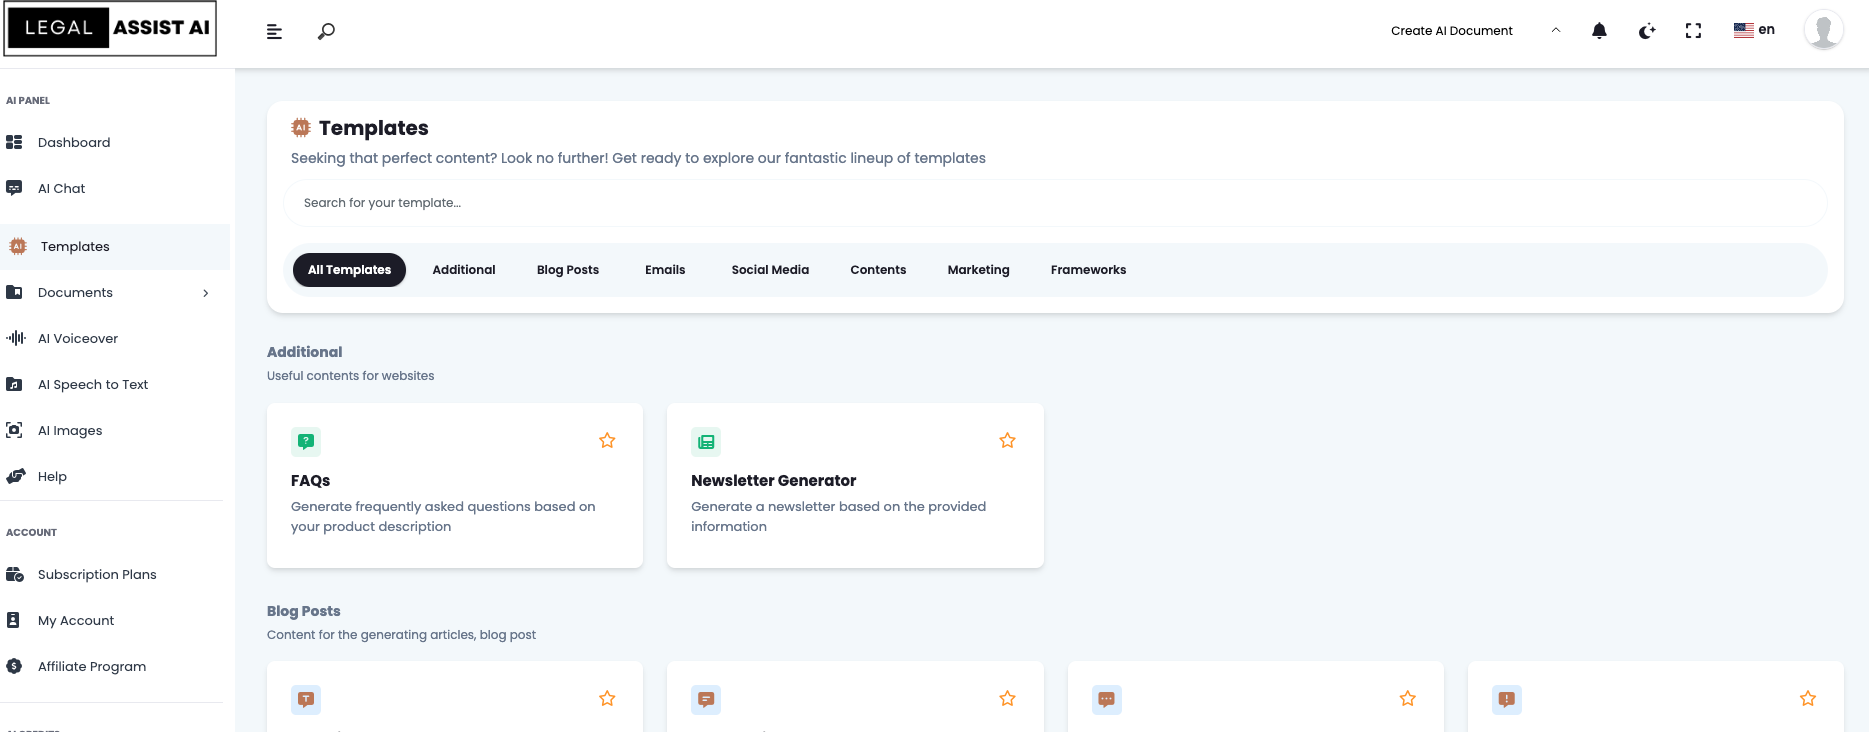The width and height of the screenshot is (1869, 732).
Task: Switch to the Emails tab
Action: [x=665, y=270]
